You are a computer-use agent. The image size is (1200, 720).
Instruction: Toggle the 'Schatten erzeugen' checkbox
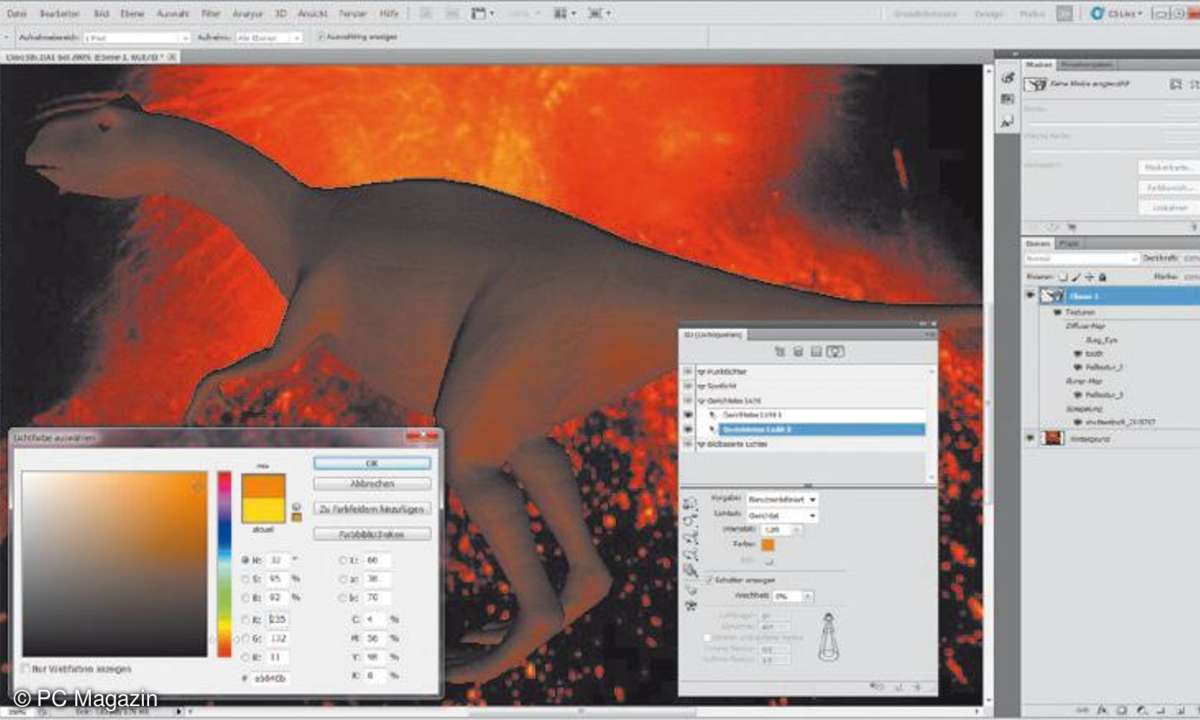709,579
